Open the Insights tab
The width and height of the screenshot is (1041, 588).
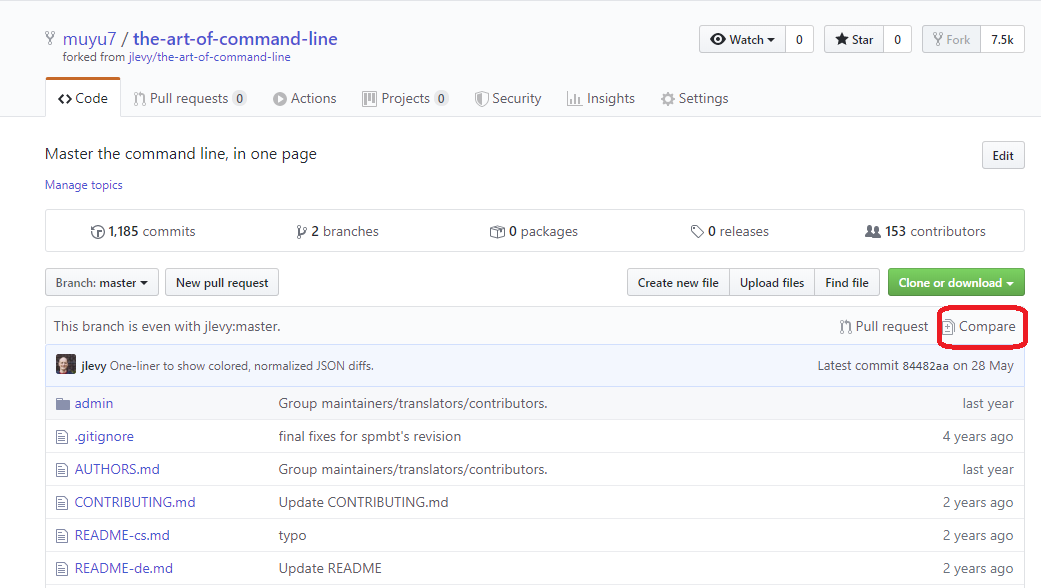600,99
